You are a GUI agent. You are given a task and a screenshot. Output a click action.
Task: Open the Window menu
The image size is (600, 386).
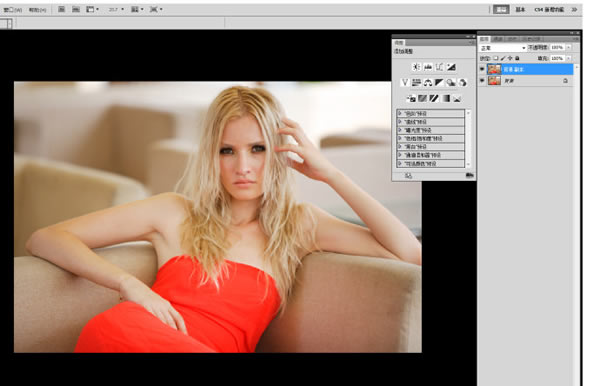point(13,10)
